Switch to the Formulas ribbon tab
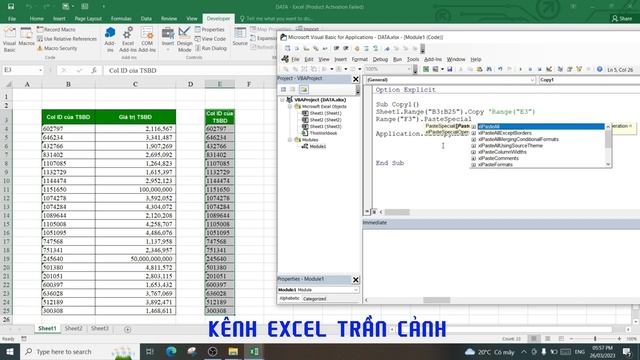The width and height of the screenshot is (640, 360). pyautogui.click(x=121, y=18)
